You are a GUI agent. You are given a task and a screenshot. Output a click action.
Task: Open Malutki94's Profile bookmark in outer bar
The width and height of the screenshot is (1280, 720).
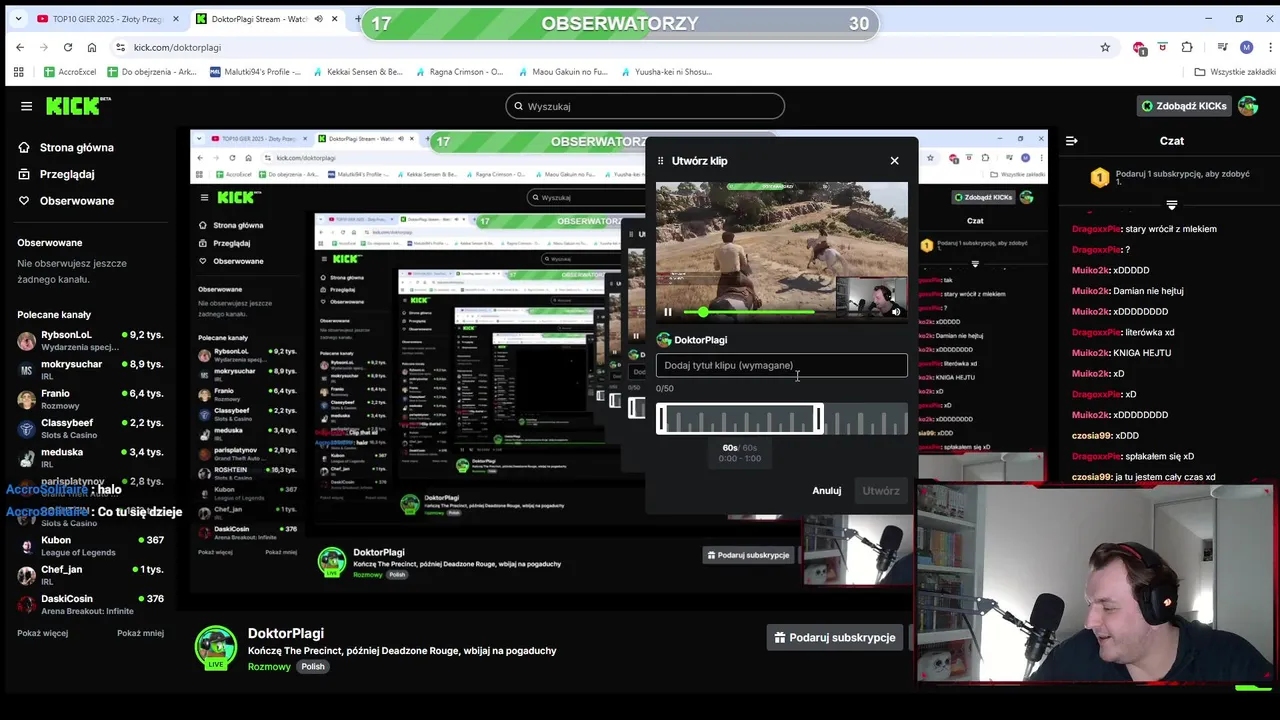tap(255, 72)
